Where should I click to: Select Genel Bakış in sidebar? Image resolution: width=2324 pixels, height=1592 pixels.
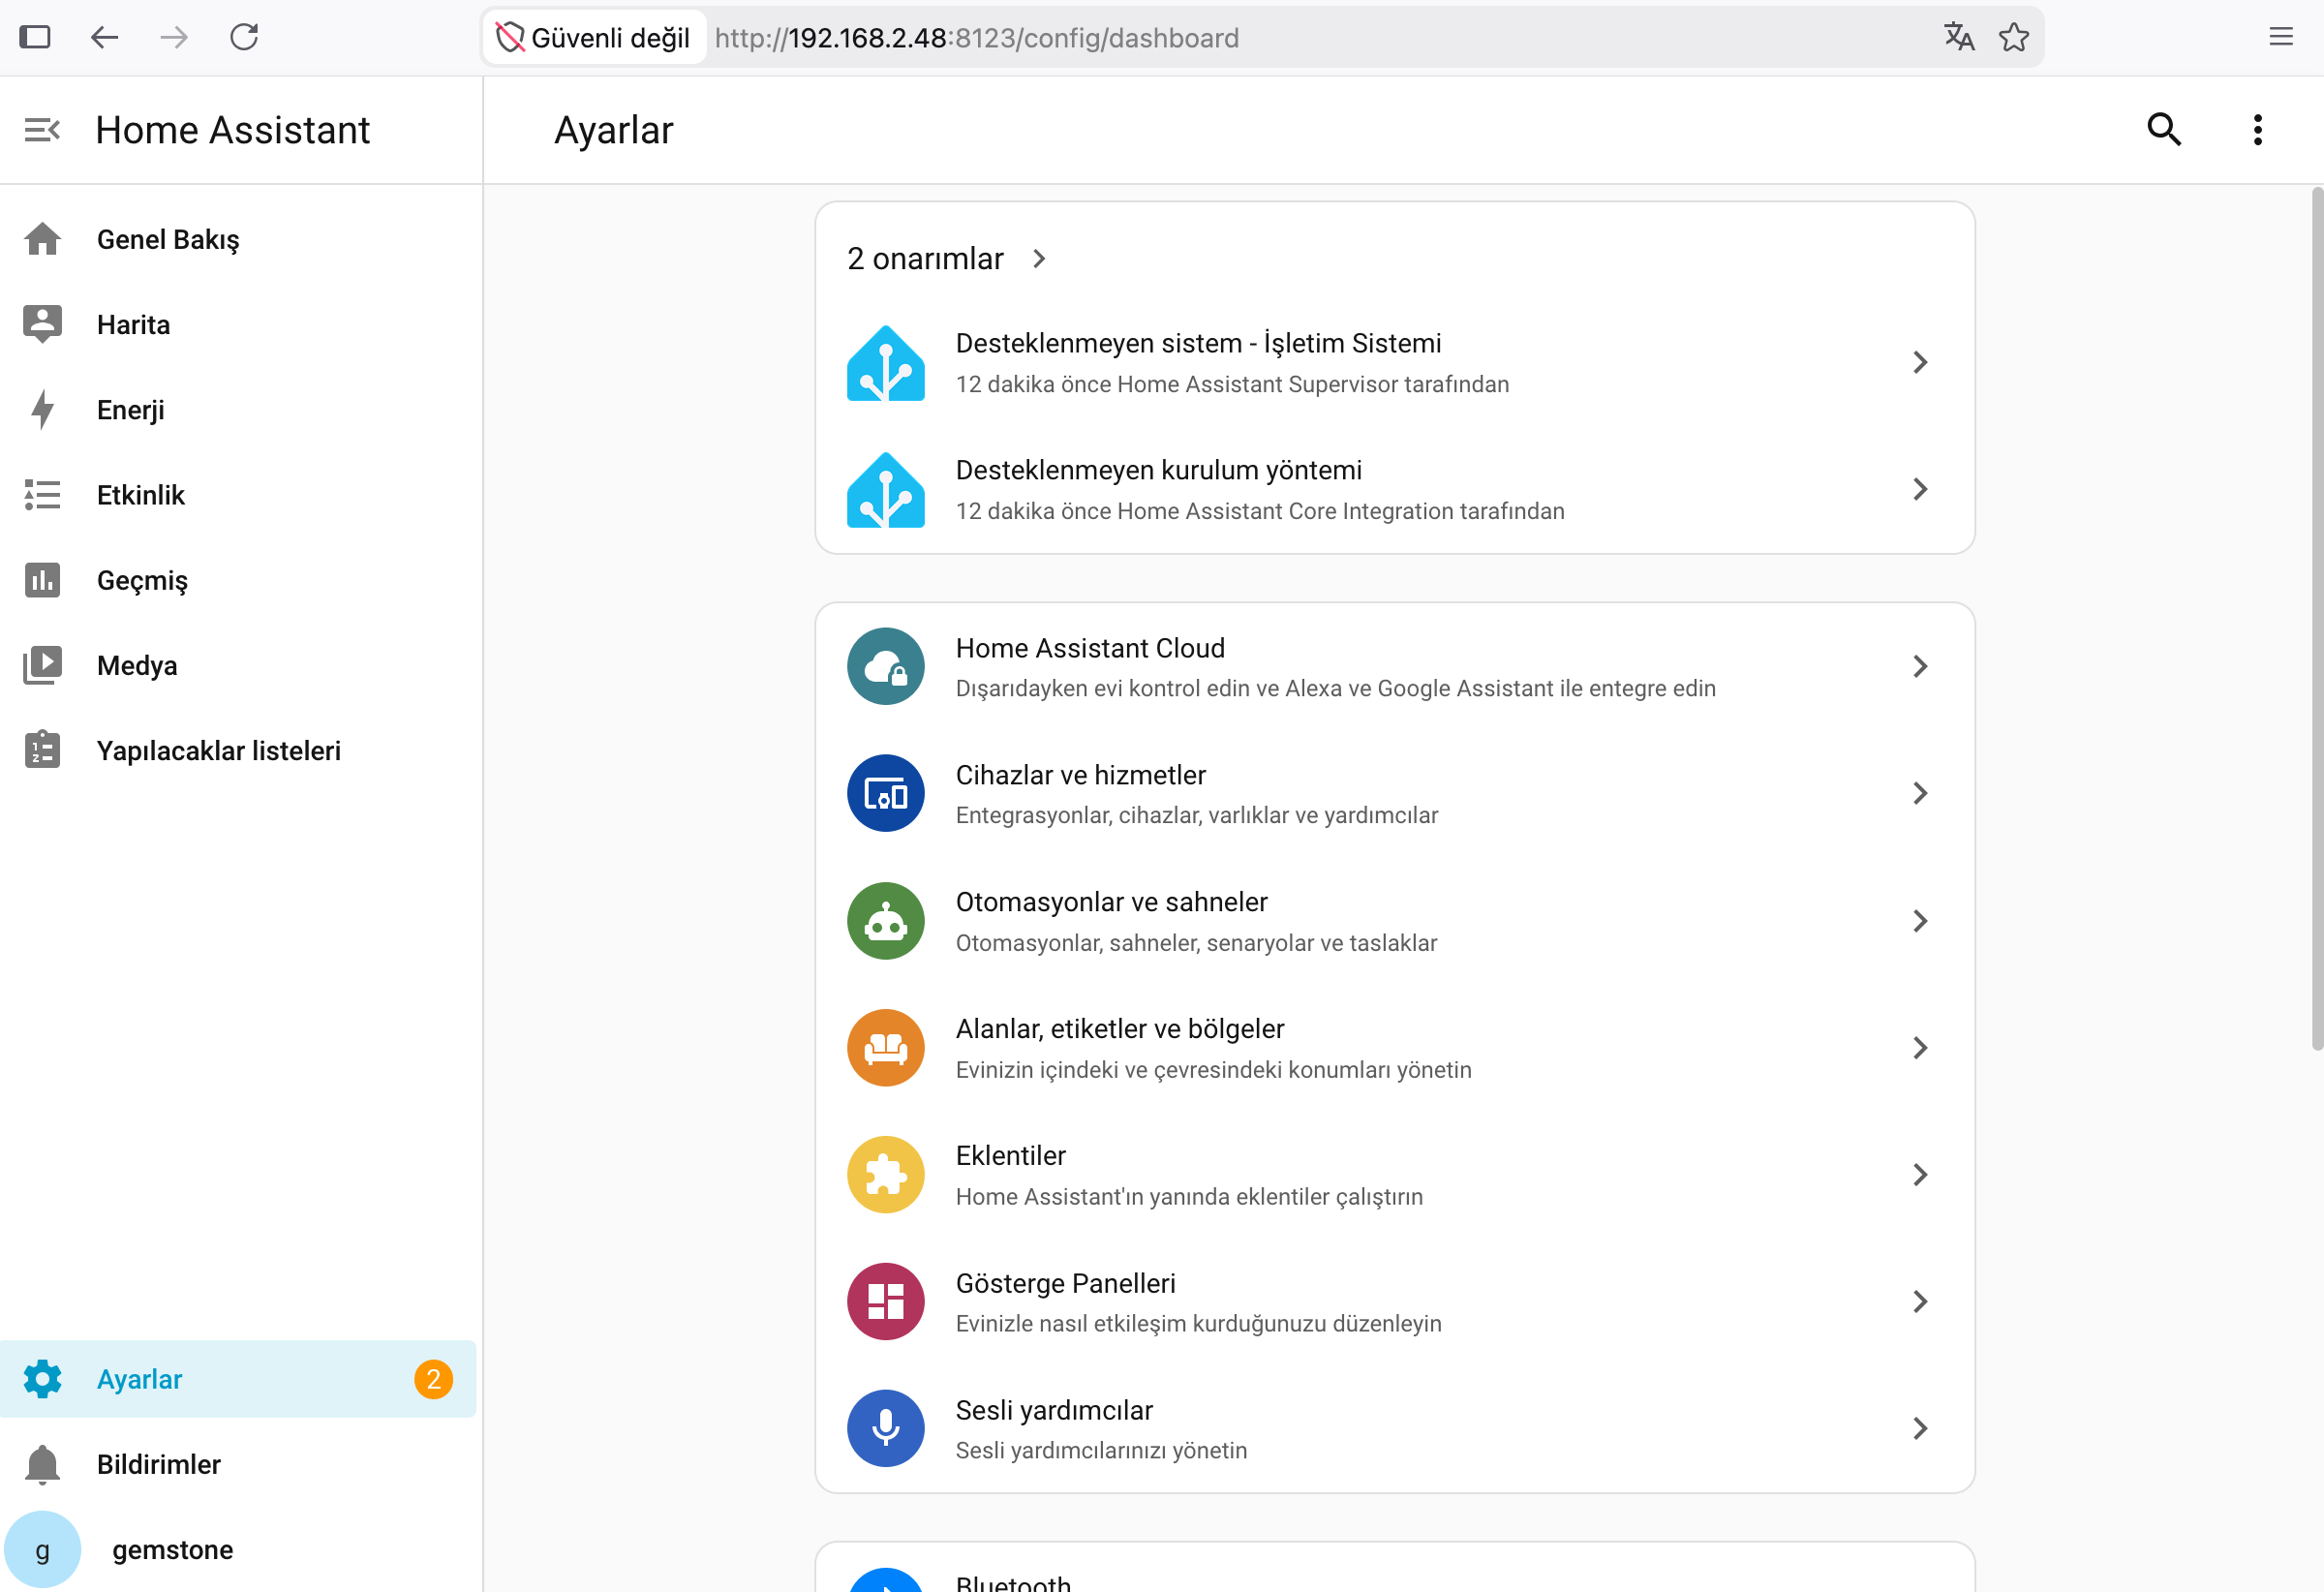pyautogui.click(x=168, y=240)
